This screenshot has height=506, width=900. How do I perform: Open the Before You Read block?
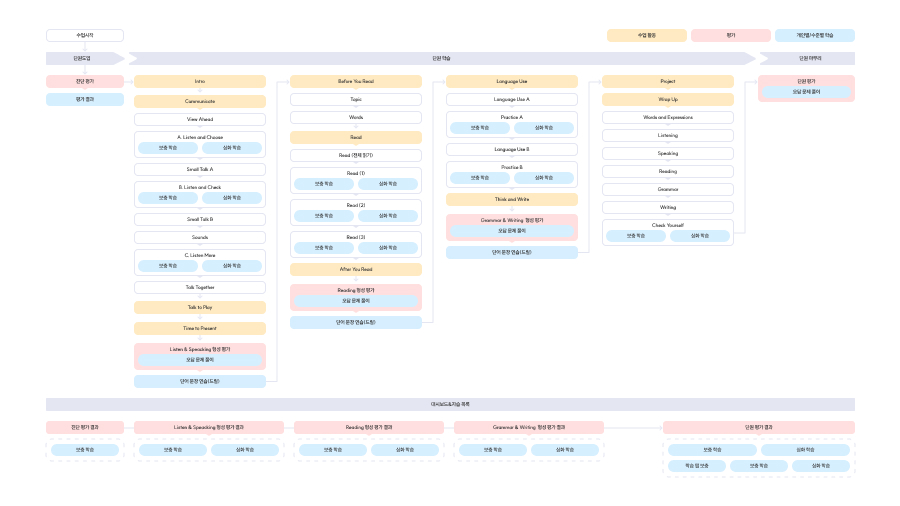356,81
